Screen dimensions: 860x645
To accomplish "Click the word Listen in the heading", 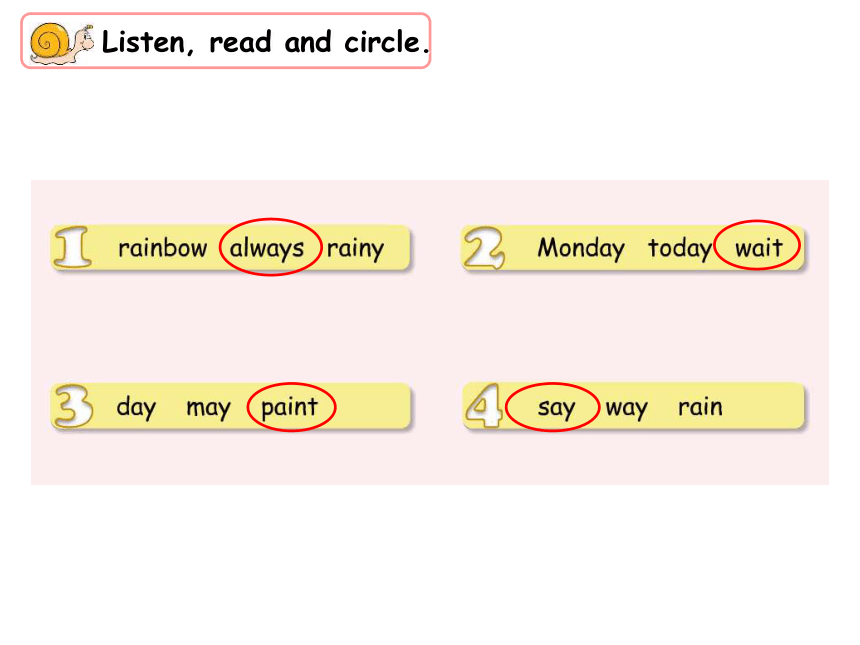I will [144, 42].
